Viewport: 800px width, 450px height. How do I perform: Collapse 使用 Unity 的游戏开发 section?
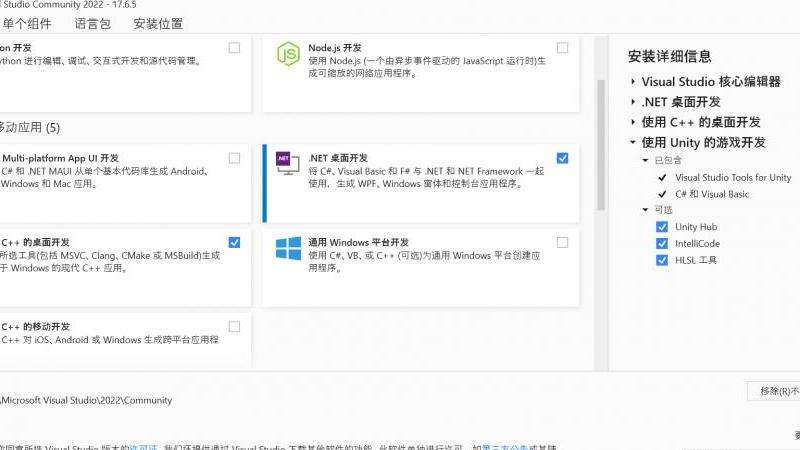click(634, 142)
